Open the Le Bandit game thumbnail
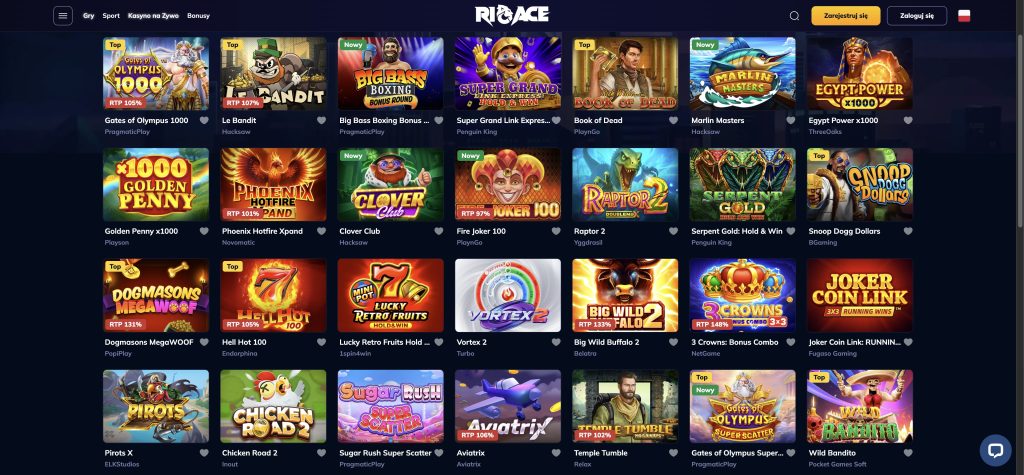This screenshot has height=475, width=1024. 273,73
